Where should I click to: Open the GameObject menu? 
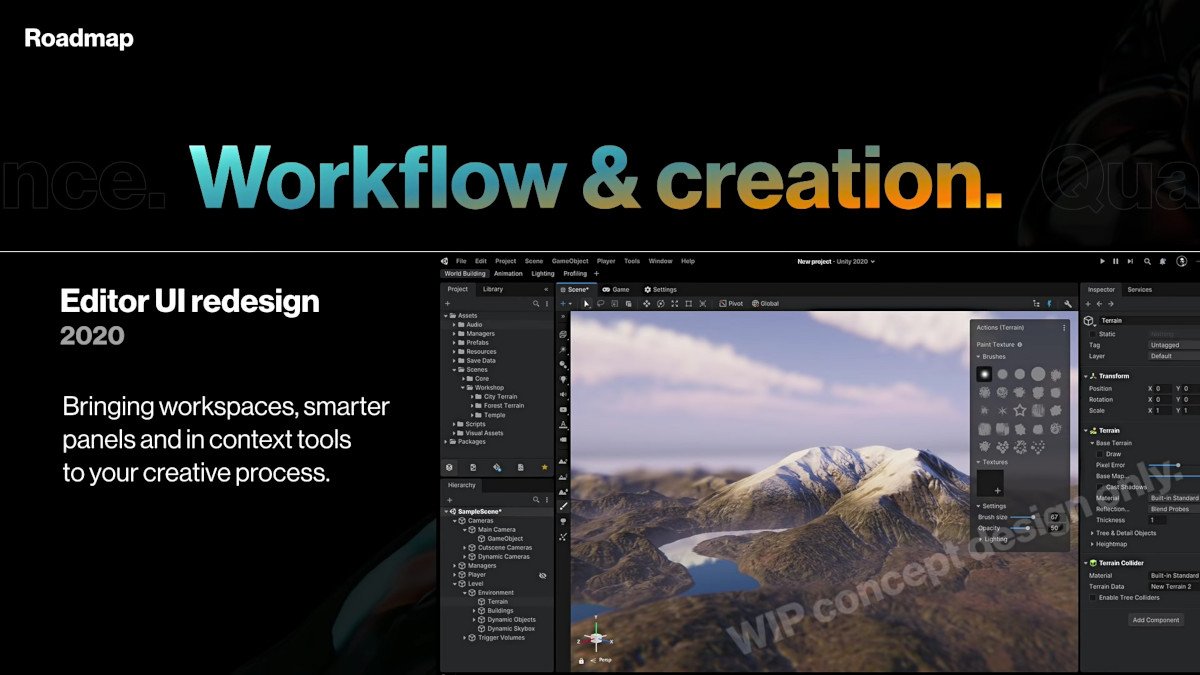point(570,261)
